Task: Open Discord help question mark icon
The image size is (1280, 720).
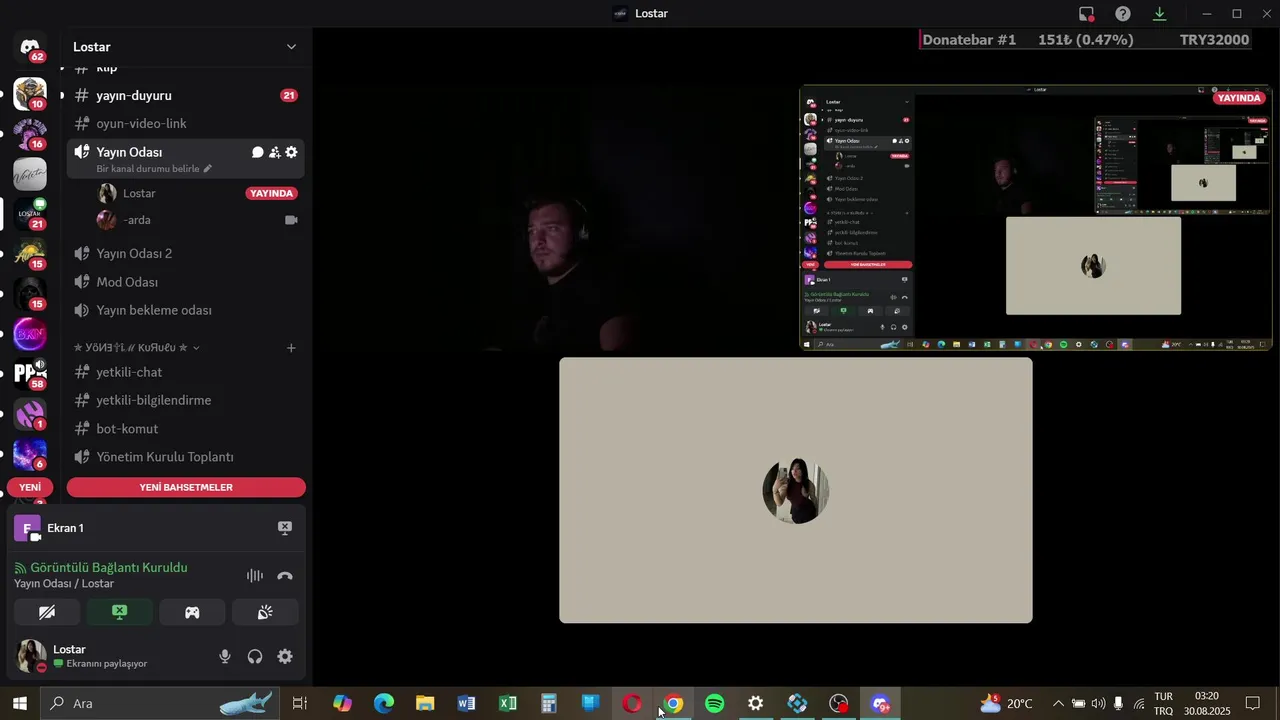Action: 1123,14
